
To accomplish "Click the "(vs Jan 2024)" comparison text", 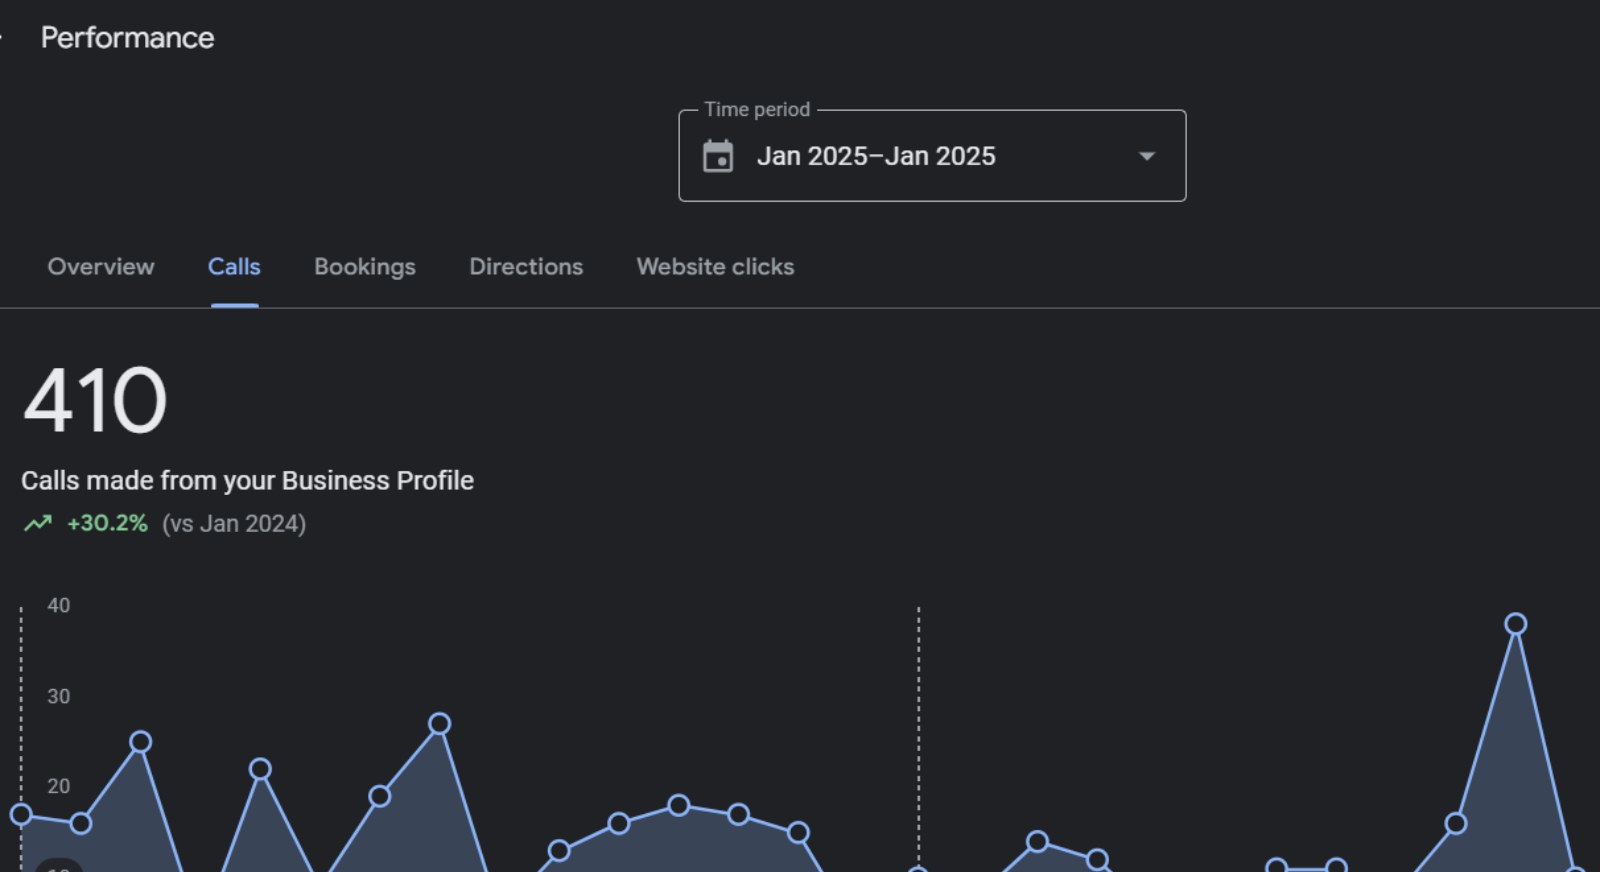I will point(234,523).
